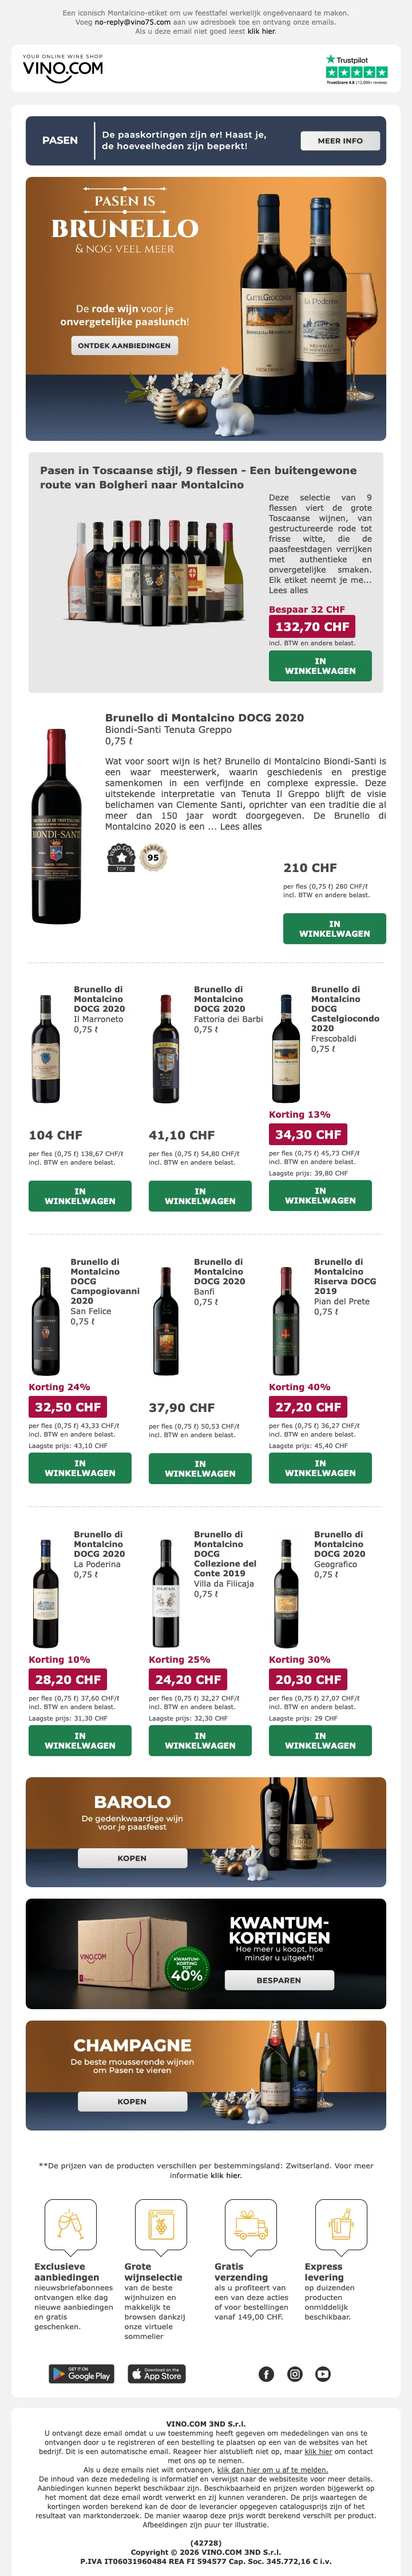This screenshot has height=2576, width=412.
Task: Click the Biondi-Santi bottle image
Action: [56, 826]
